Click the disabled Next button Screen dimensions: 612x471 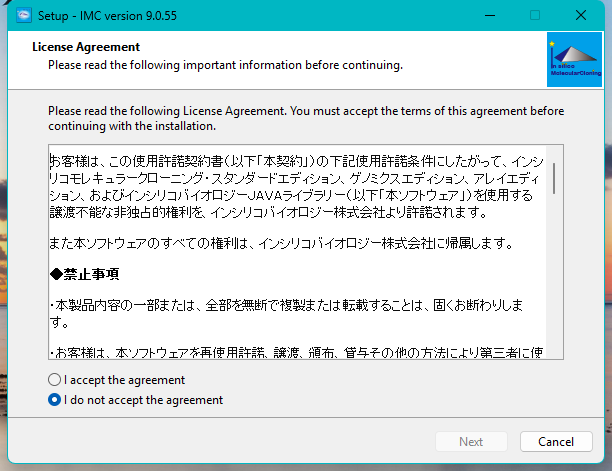click(x=471, y=442)
